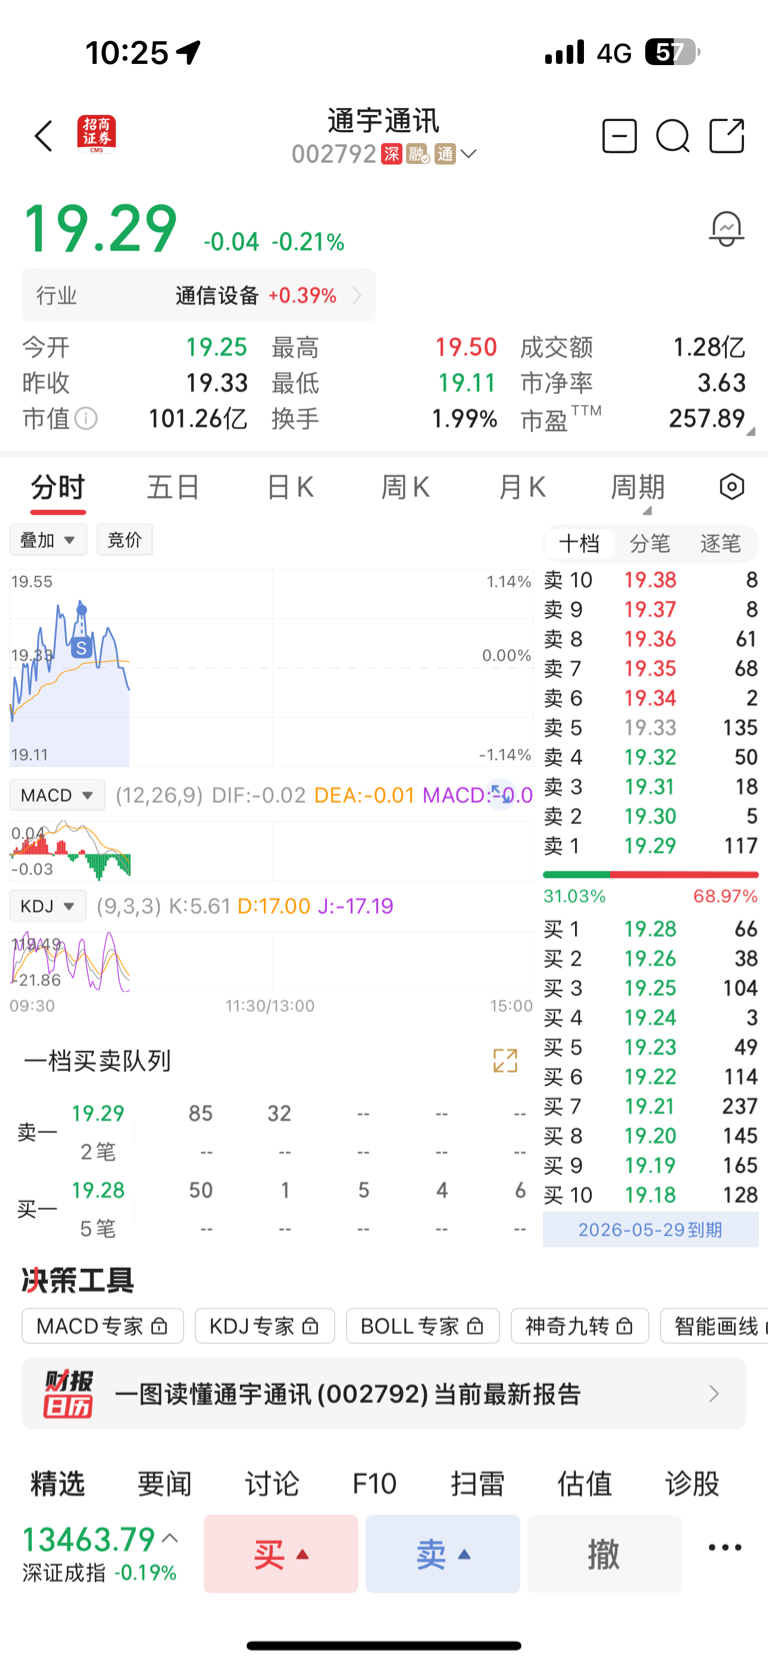768x1665 pixels.
Task: Tap the 深 market badge
Action: 391,154
